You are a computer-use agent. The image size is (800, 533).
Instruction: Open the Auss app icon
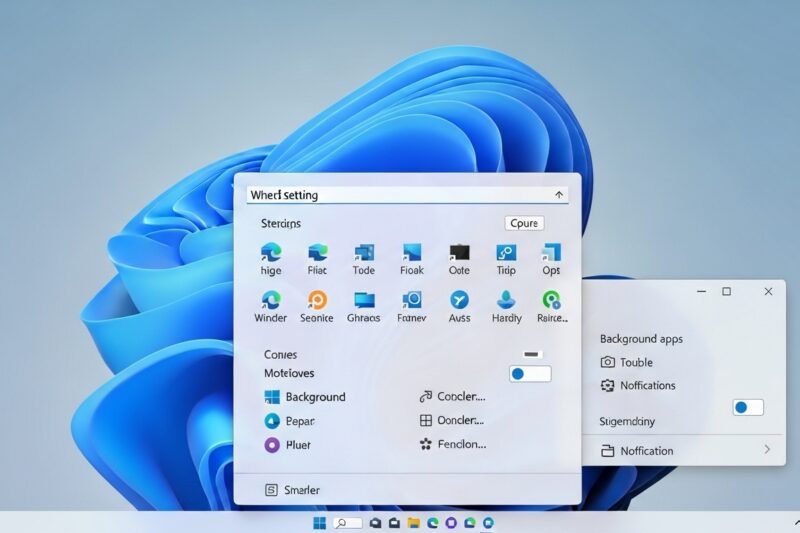pos(459,300)
